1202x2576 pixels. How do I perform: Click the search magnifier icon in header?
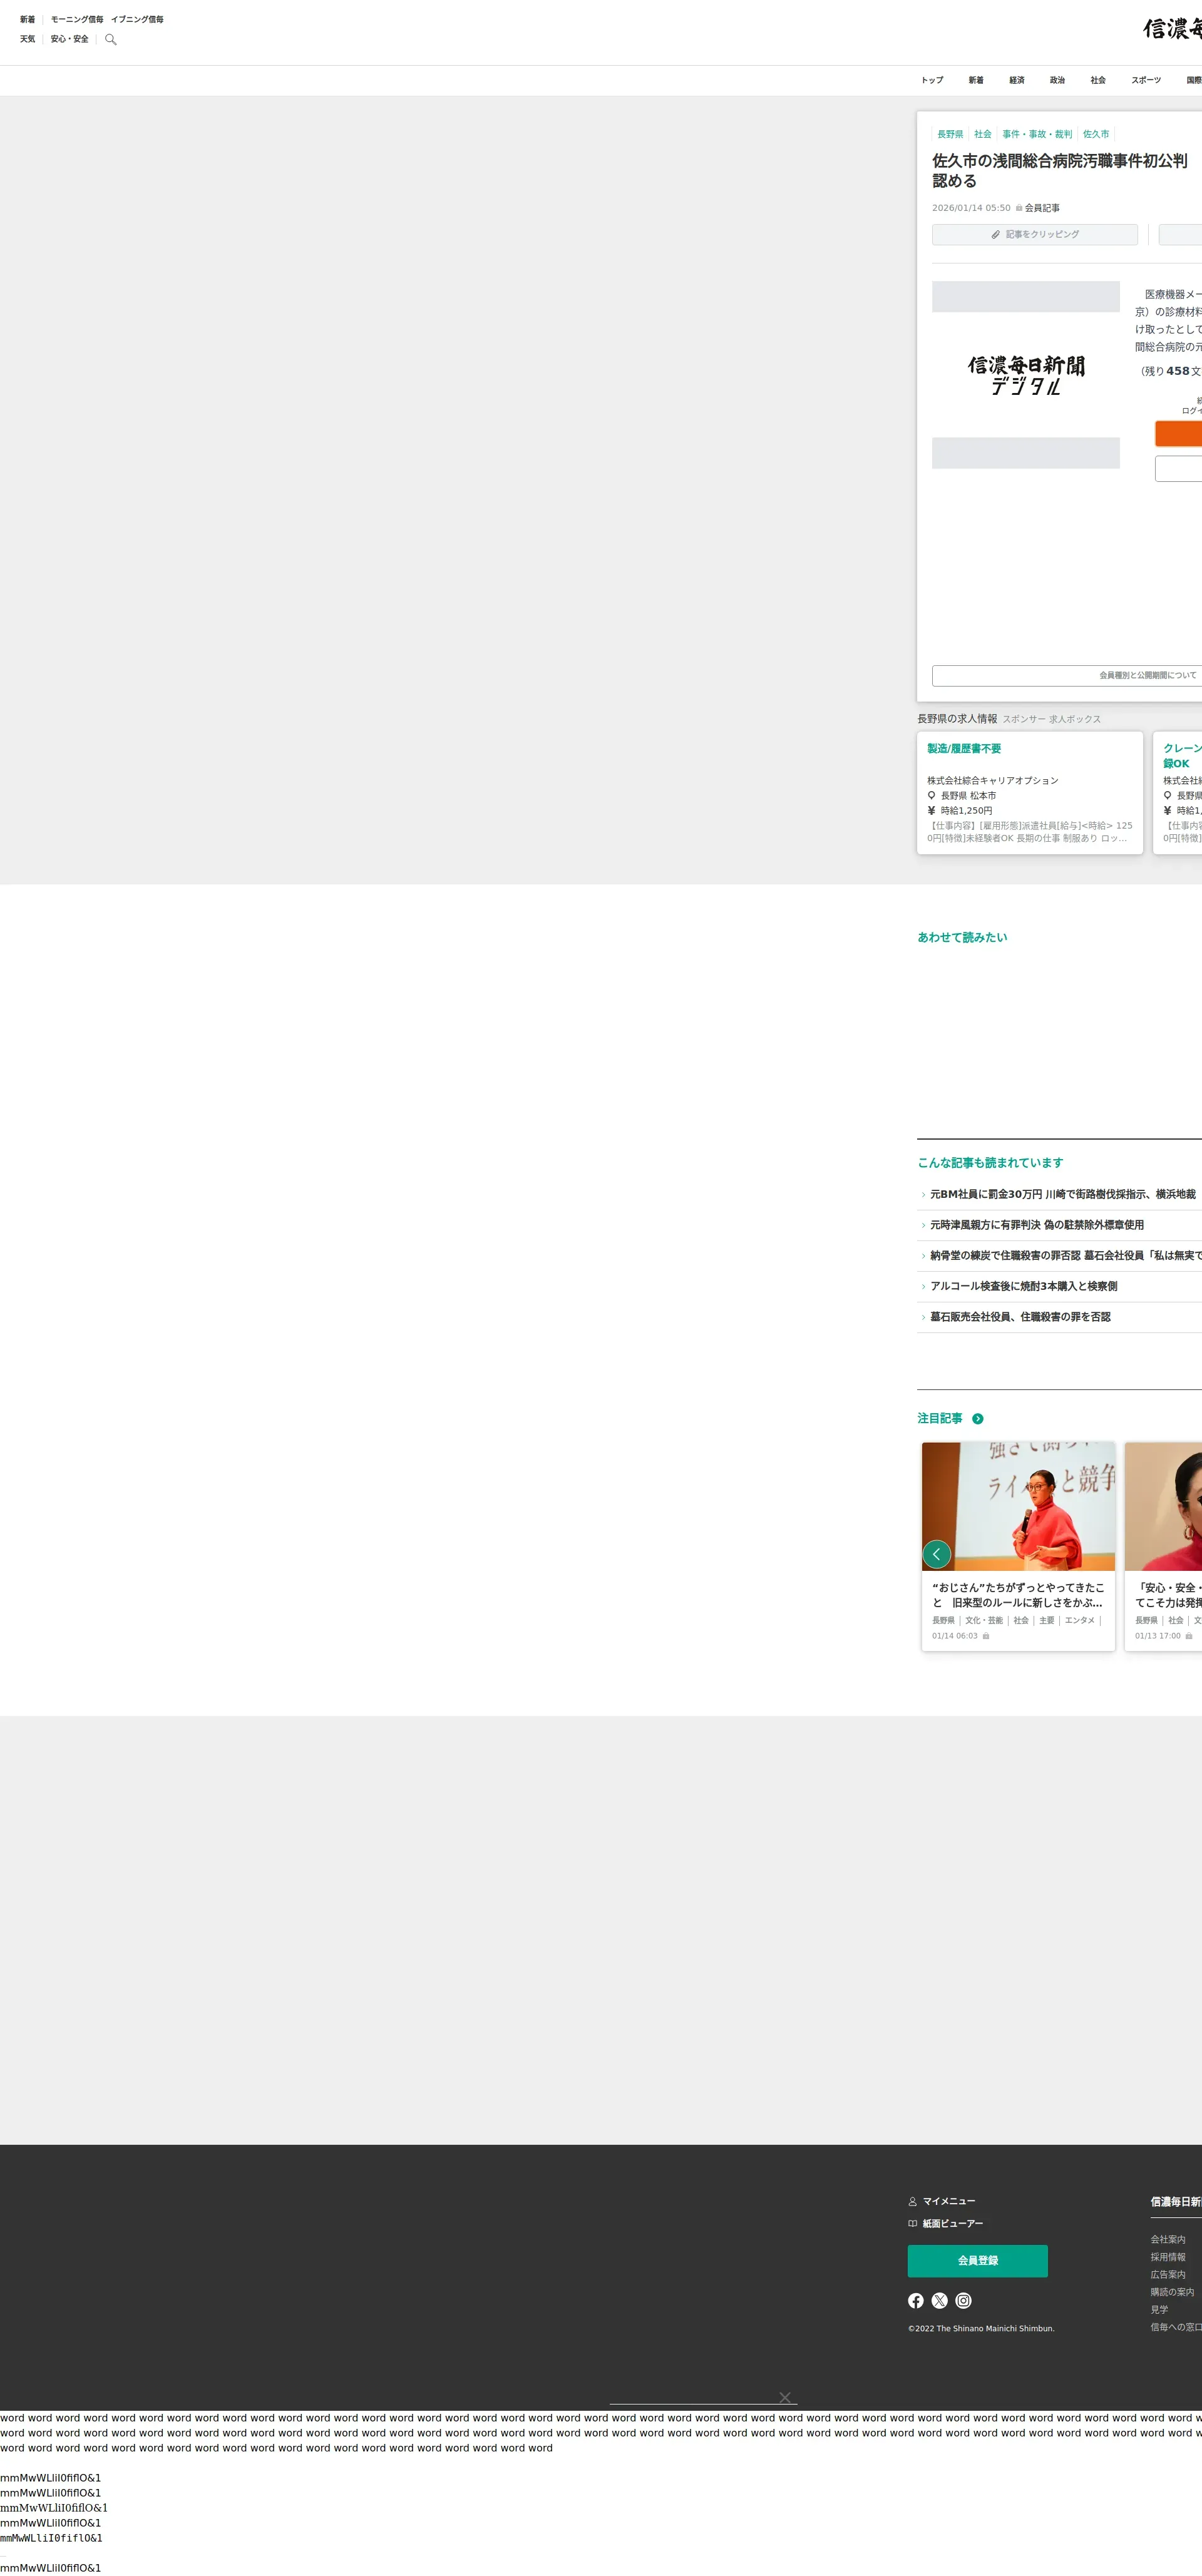pyautogui.click(x=111, y=40)
